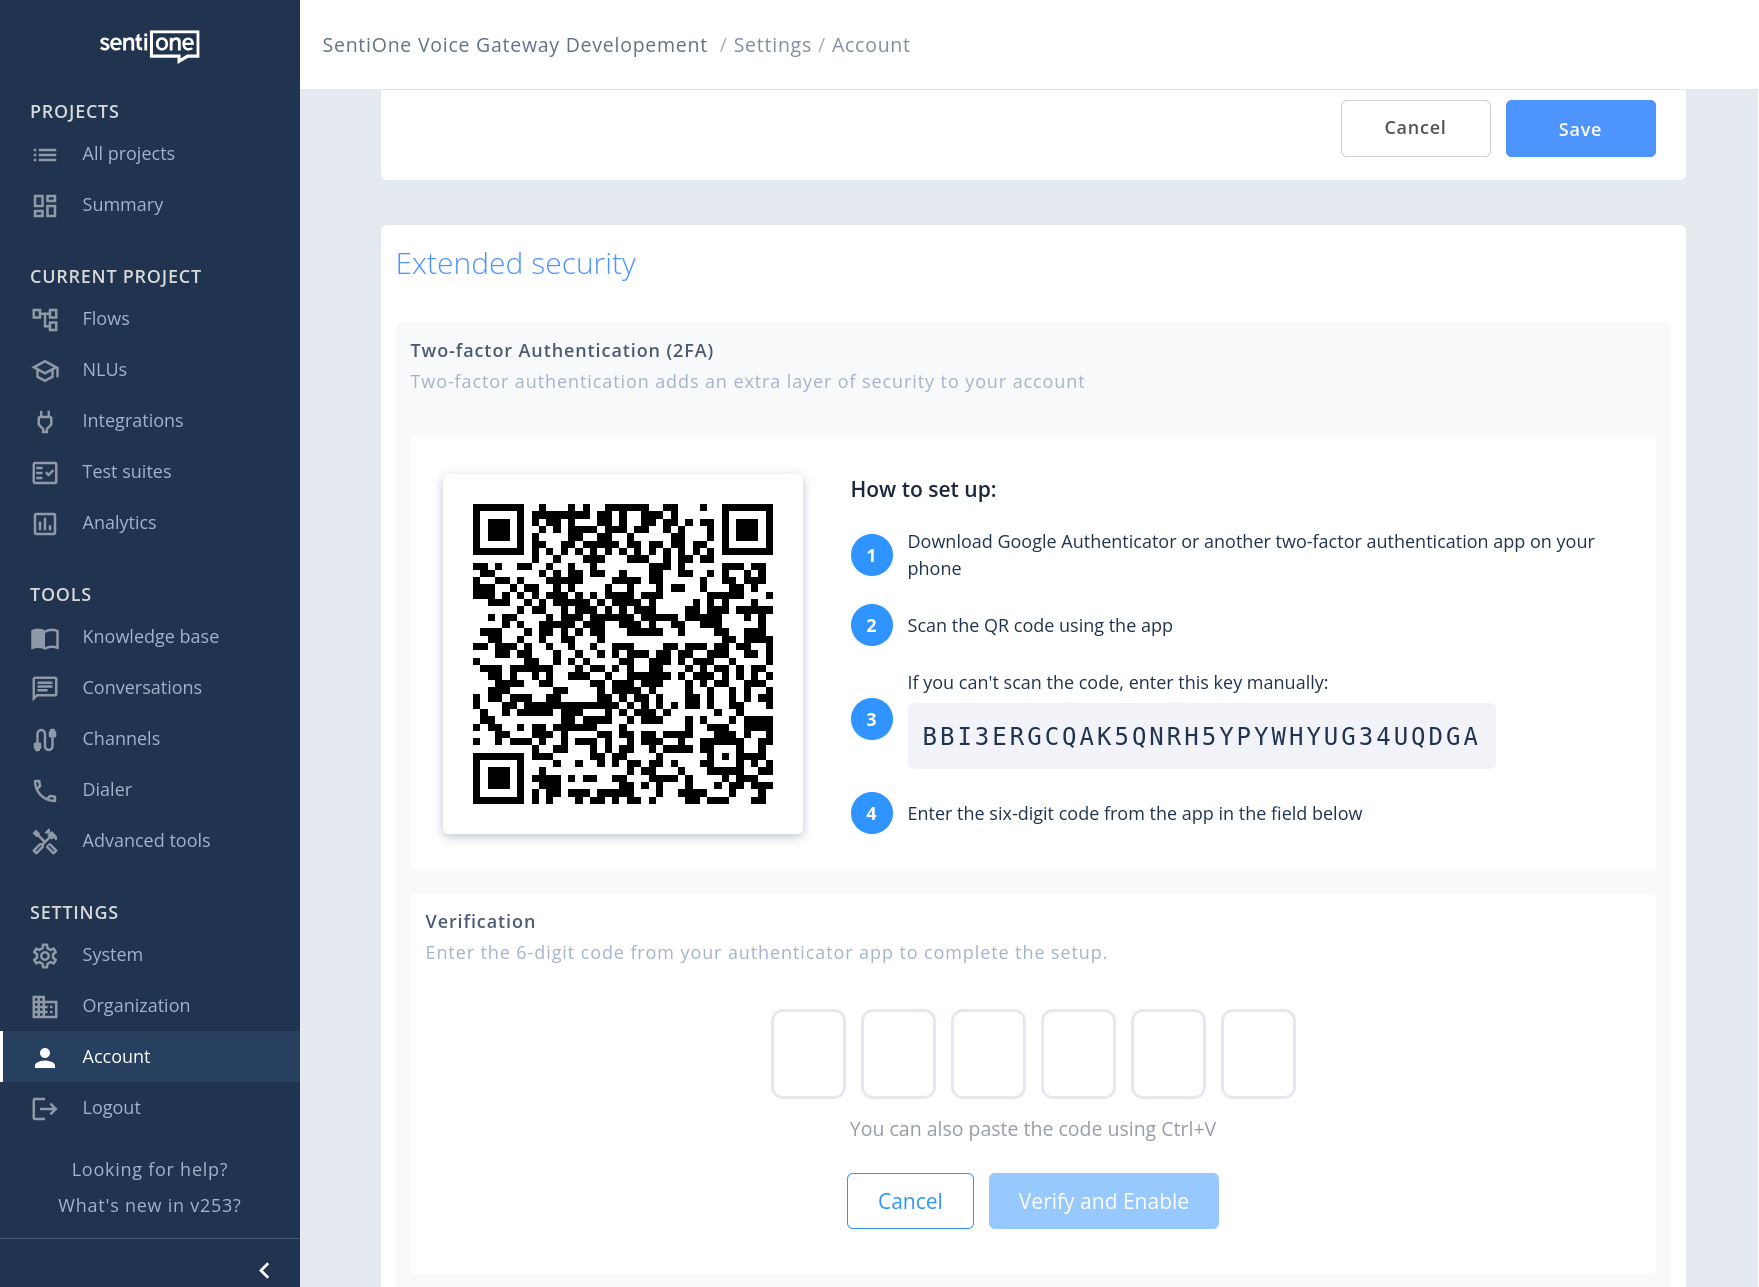The width and height of the screenshot is (1759, 1287).
Task: Focus the second verification digit box
Action: click(898, 1054)
